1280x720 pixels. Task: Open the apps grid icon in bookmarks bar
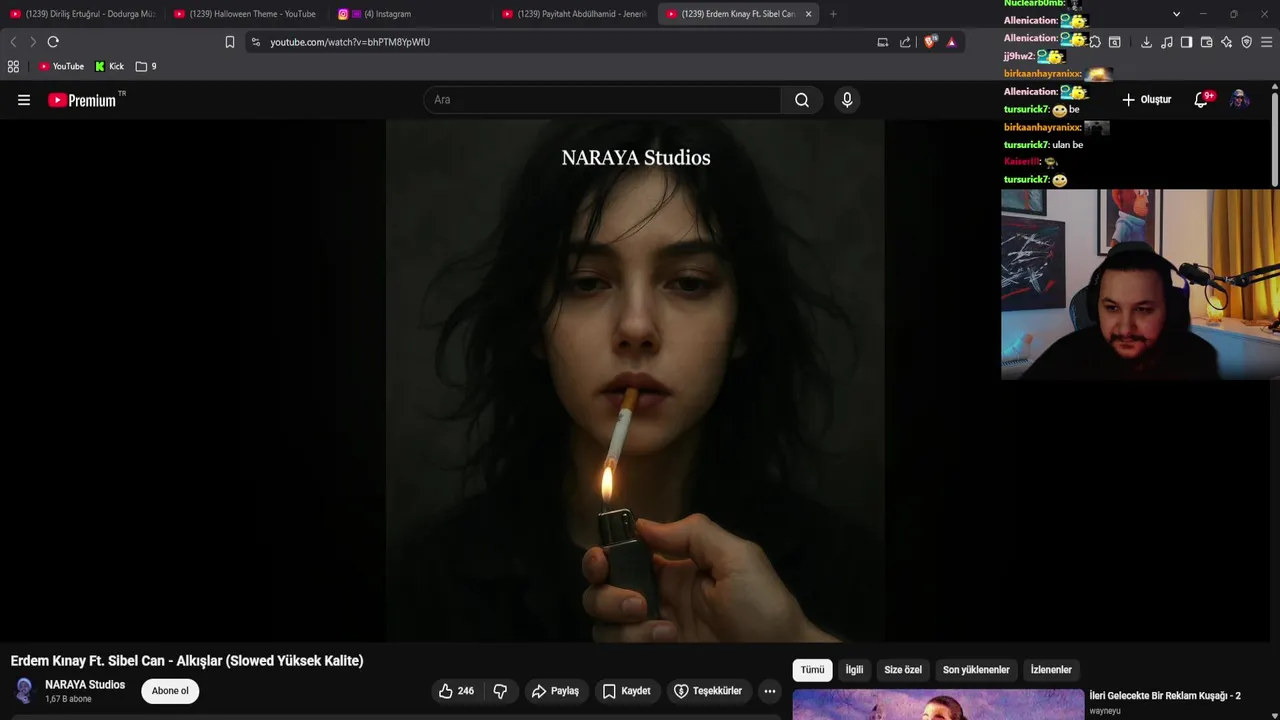click(13, 67)
